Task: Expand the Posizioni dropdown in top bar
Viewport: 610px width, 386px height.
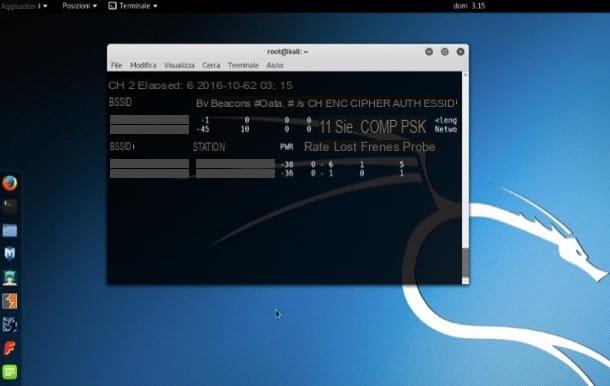Action: pyautogui.click(x=79, y=6)
